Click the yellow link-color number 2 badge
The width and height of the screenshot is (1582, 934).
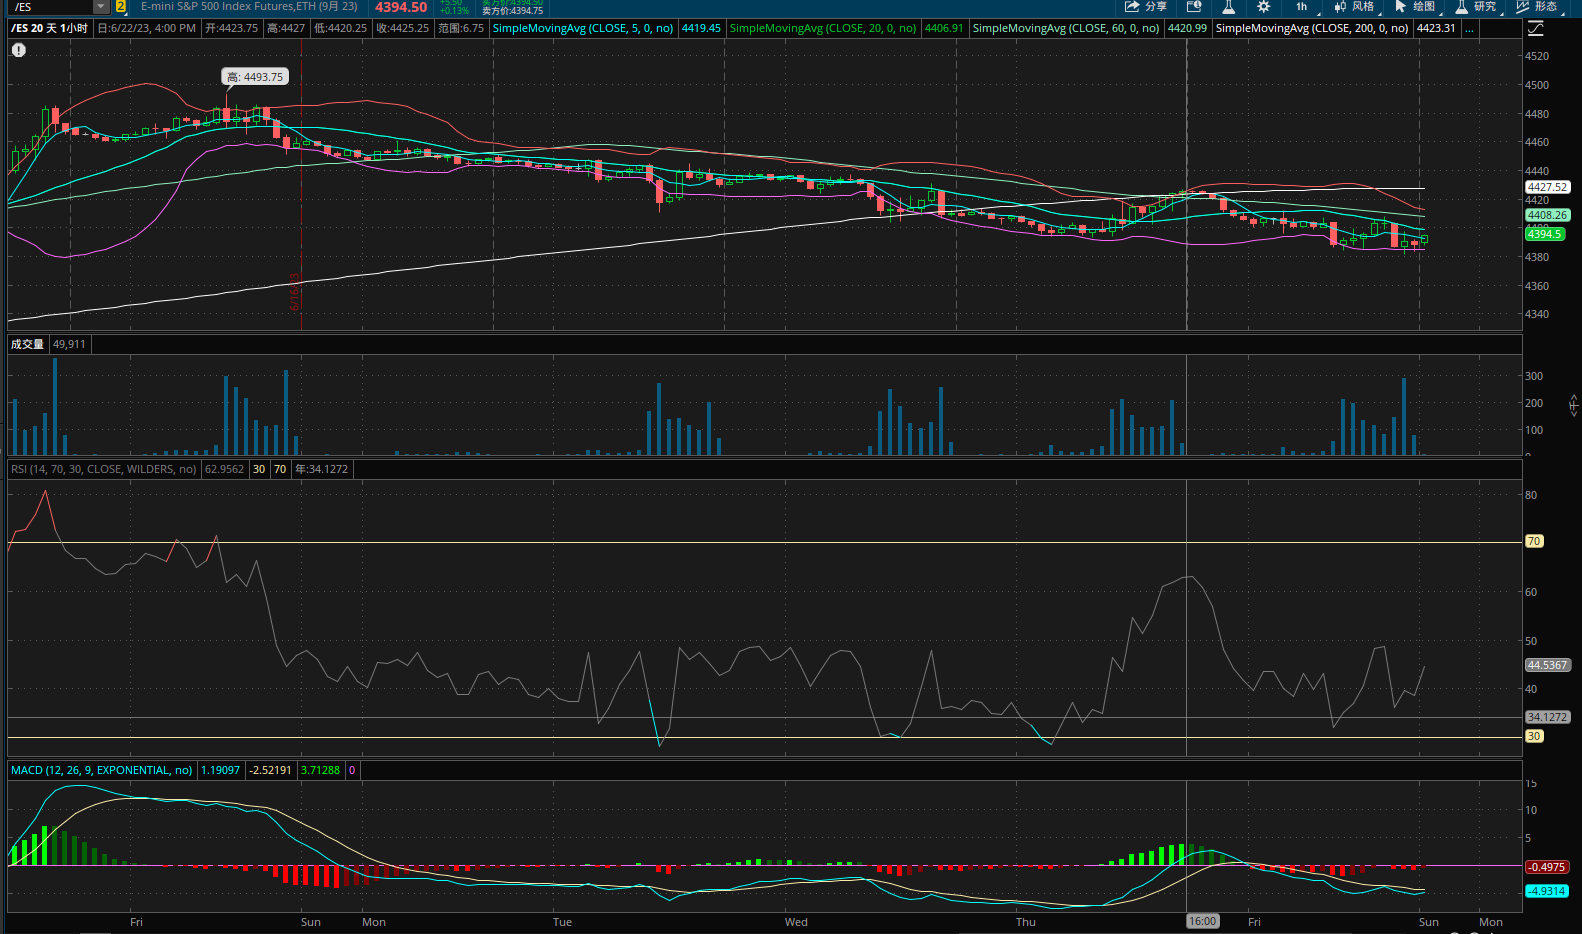point(121,6)
